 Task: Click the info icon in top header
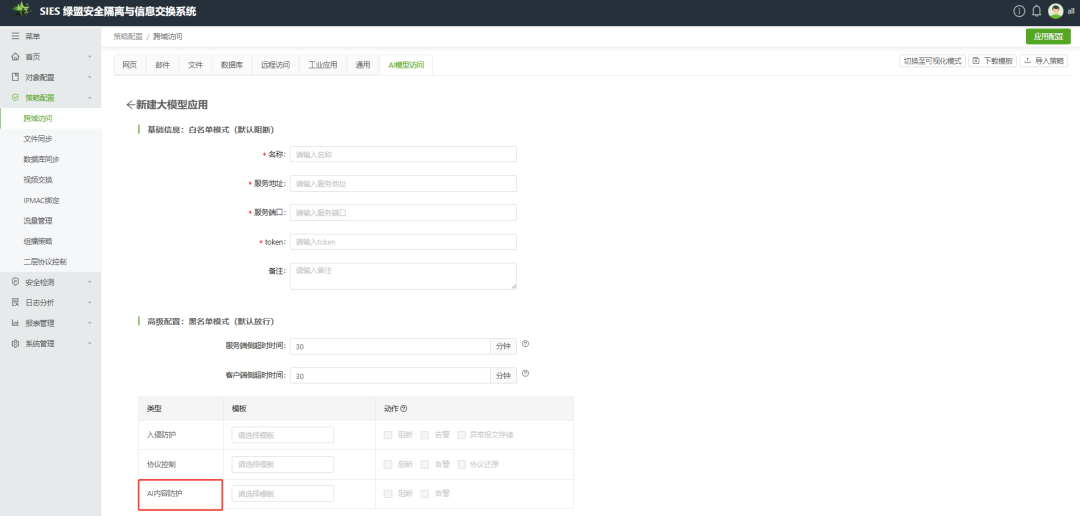1019,11
